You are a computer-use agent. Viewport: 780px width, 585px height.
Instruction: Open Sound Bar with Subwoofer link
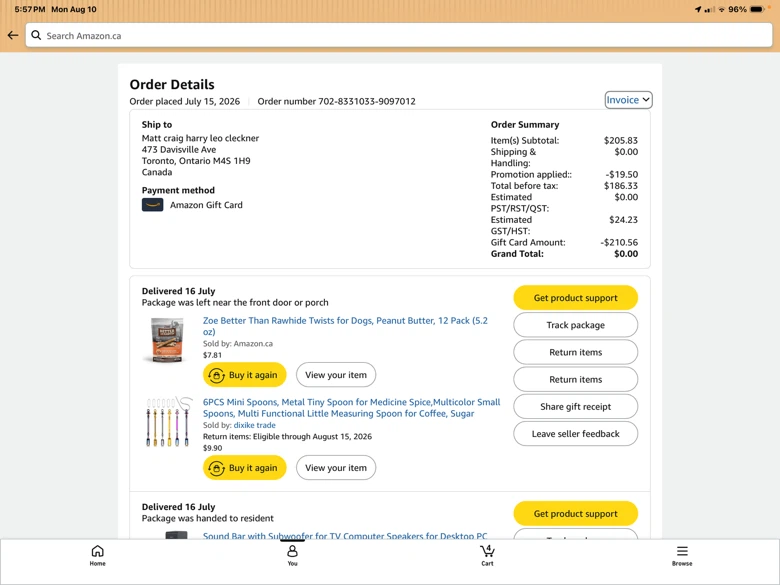pos(345,536)
